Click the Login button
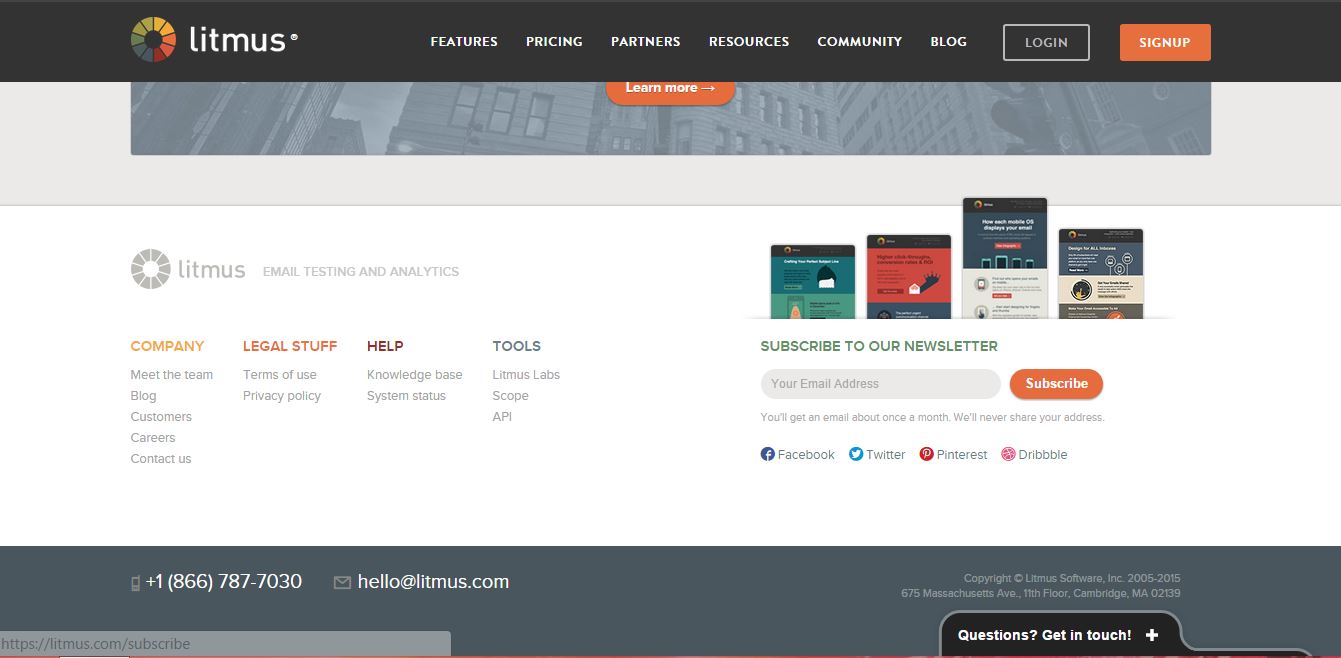 [1046, 42]
